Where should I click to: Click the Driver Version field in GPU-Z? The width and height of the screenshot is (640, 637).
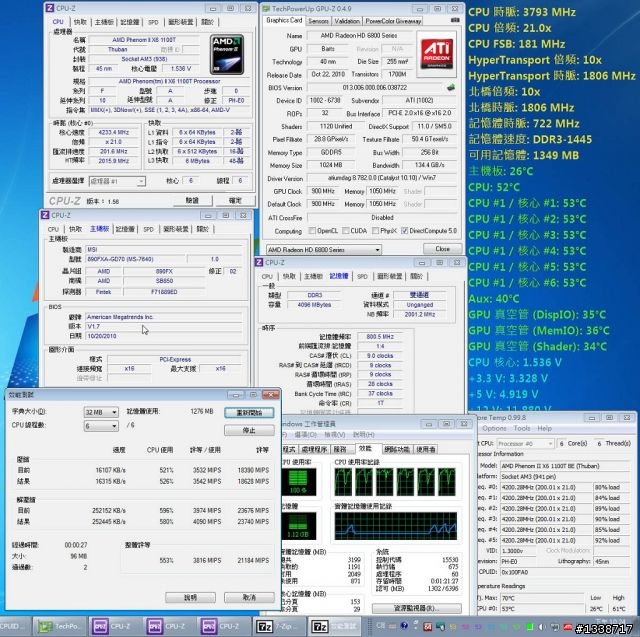pos(382,178)
